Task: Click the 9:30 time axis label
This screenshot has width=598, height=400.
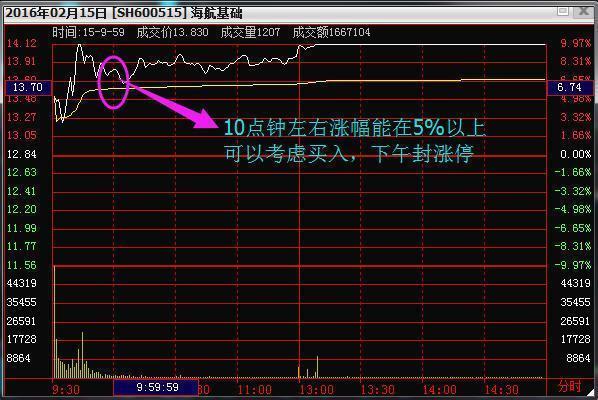Action: (x=66, y=389)
